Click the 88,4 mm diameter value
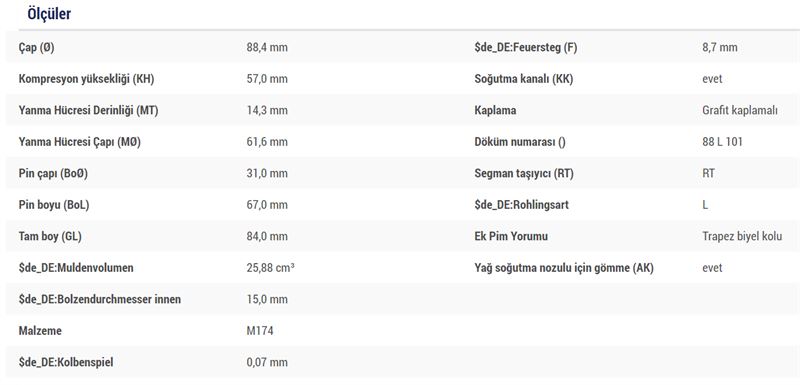 pos(267,47)
